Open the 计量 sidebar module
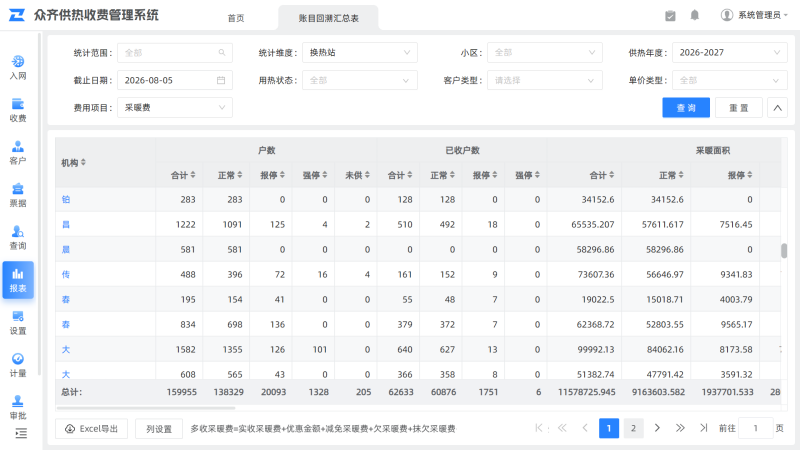The image size is (800, 450). [x=18, y=365]
